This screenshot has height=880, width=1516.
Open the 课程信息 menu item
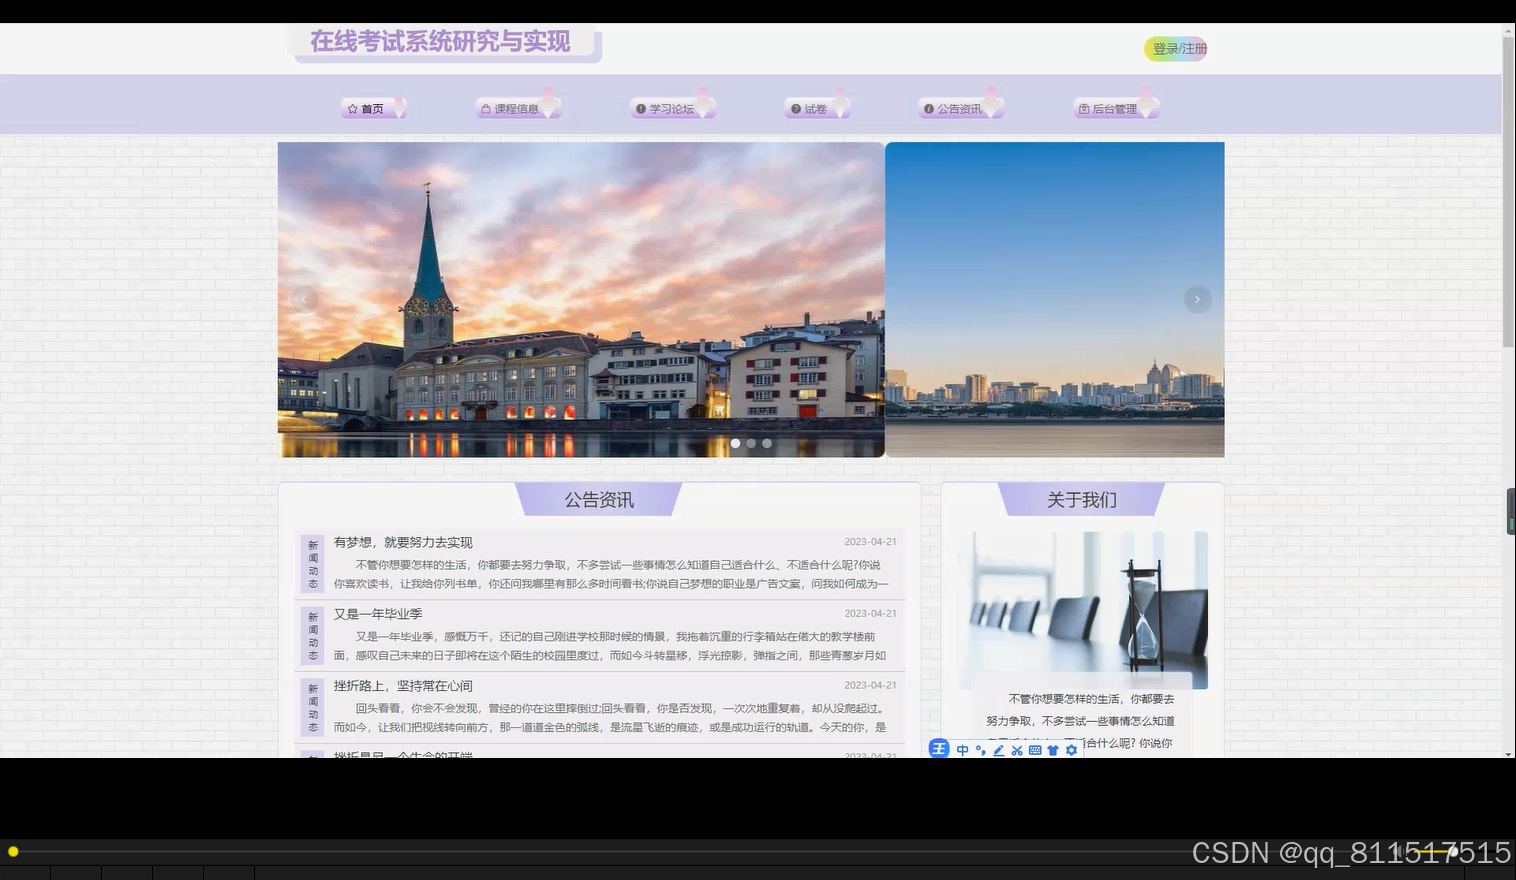tap(517, 109)
